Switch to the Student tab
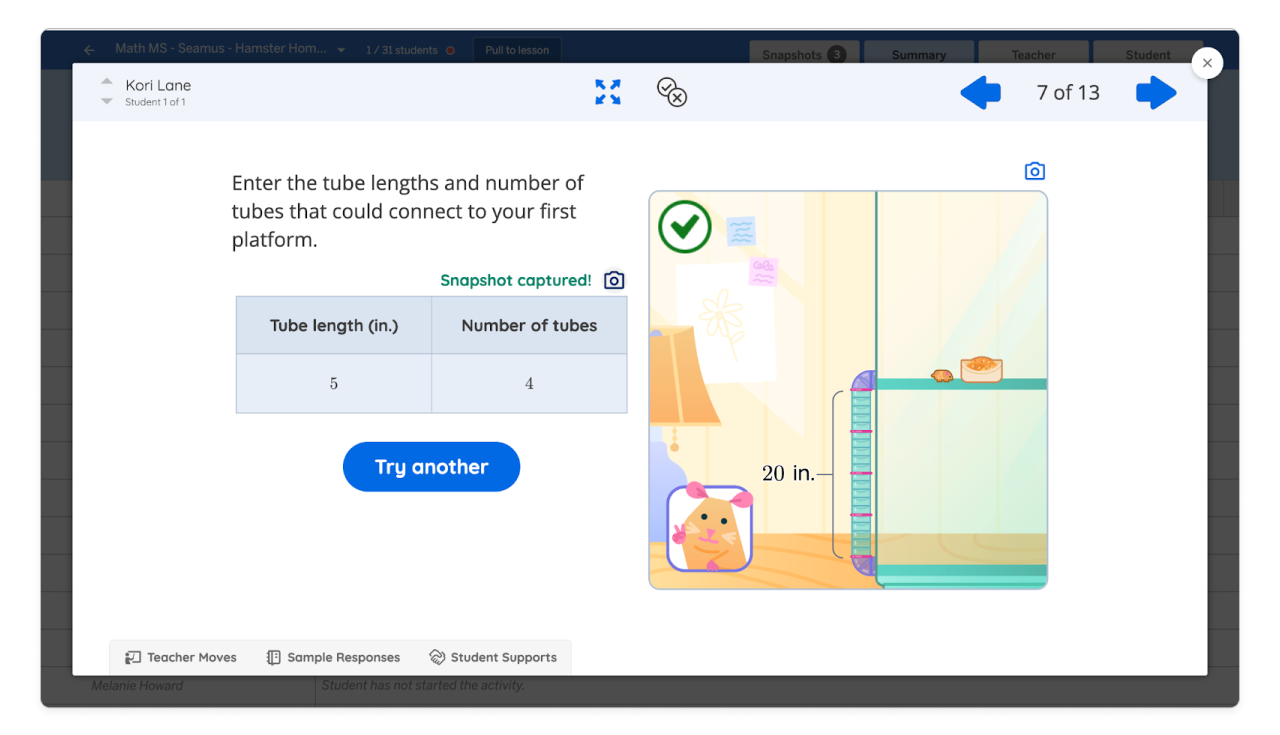 (x=1147, y=54)
